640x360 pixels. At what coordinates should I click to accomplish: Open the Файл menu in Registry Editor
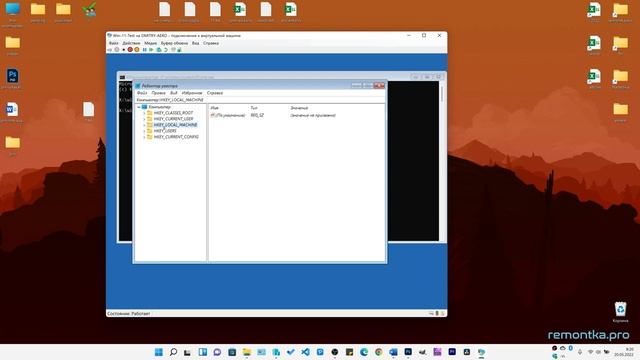tap(142, 93)
